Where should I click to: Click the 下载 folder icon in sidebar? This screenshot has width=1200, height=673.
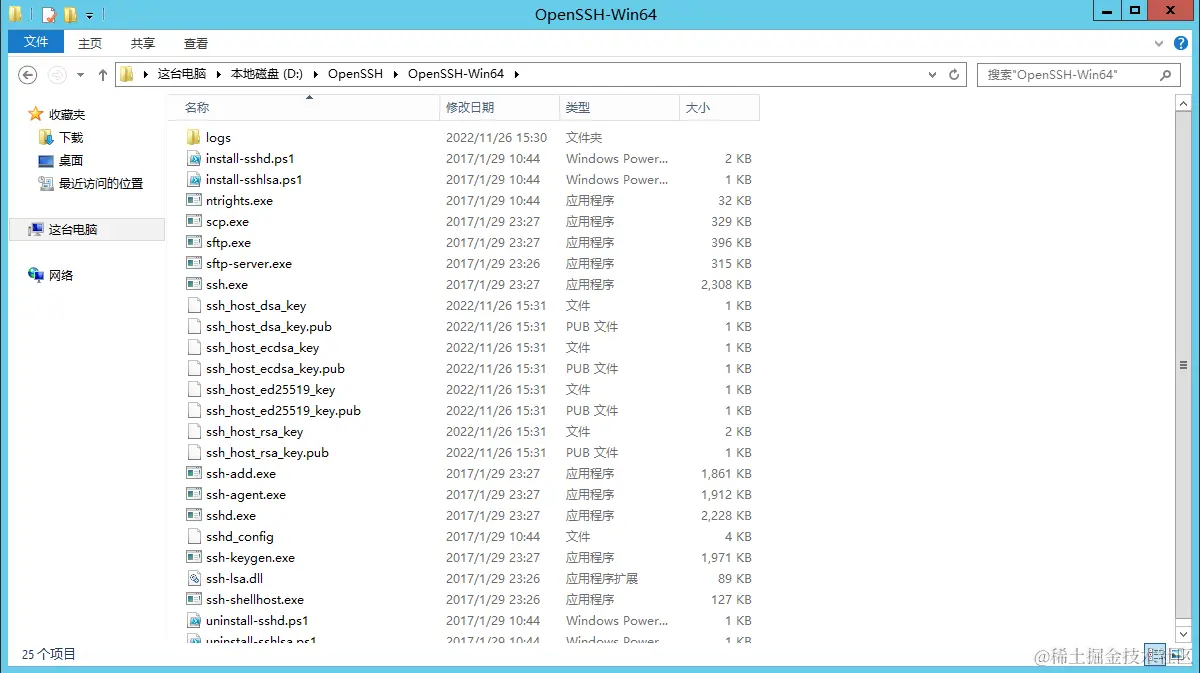(x=45, y=138)
